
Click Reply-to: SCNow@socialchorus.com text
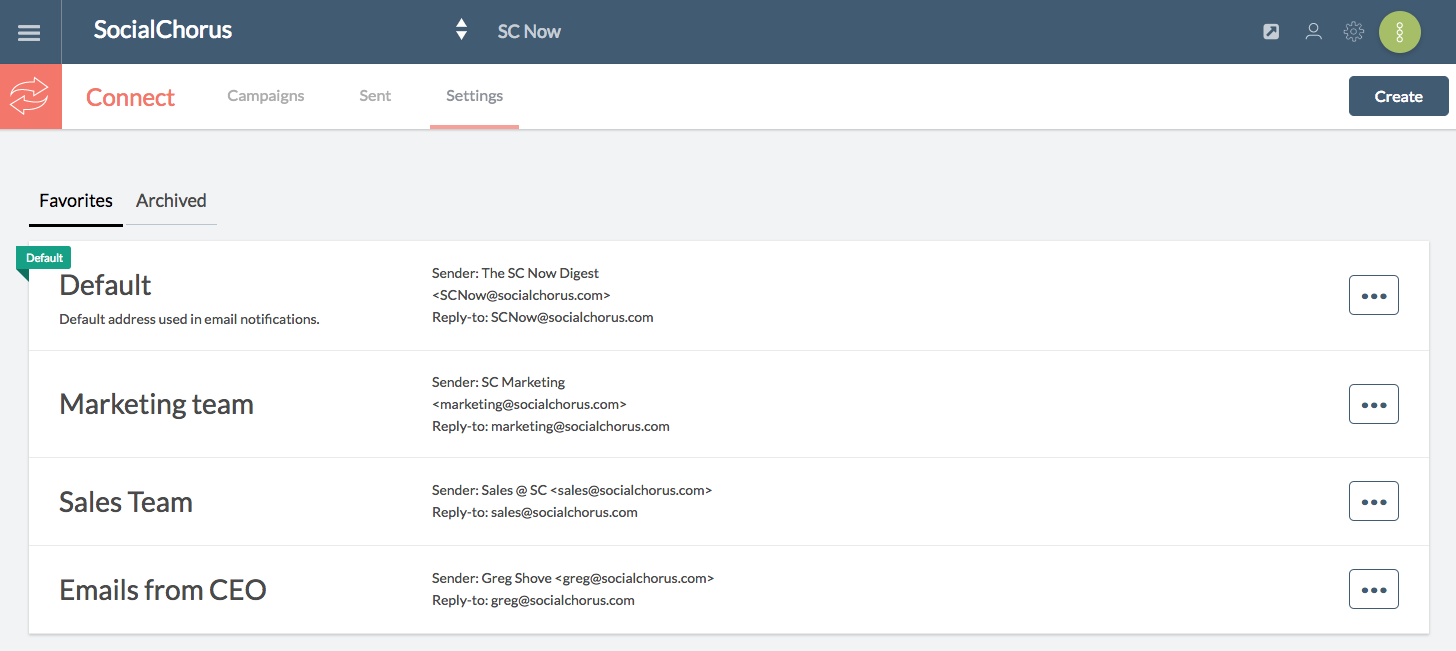pos(543,317)
